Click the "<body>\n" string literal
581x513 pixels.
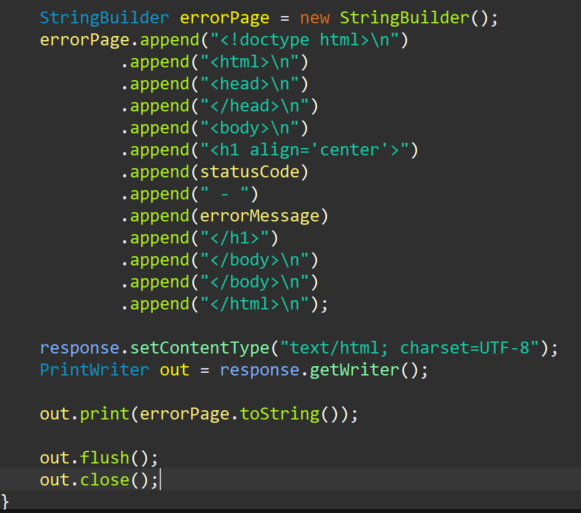(x=249, y=128)
